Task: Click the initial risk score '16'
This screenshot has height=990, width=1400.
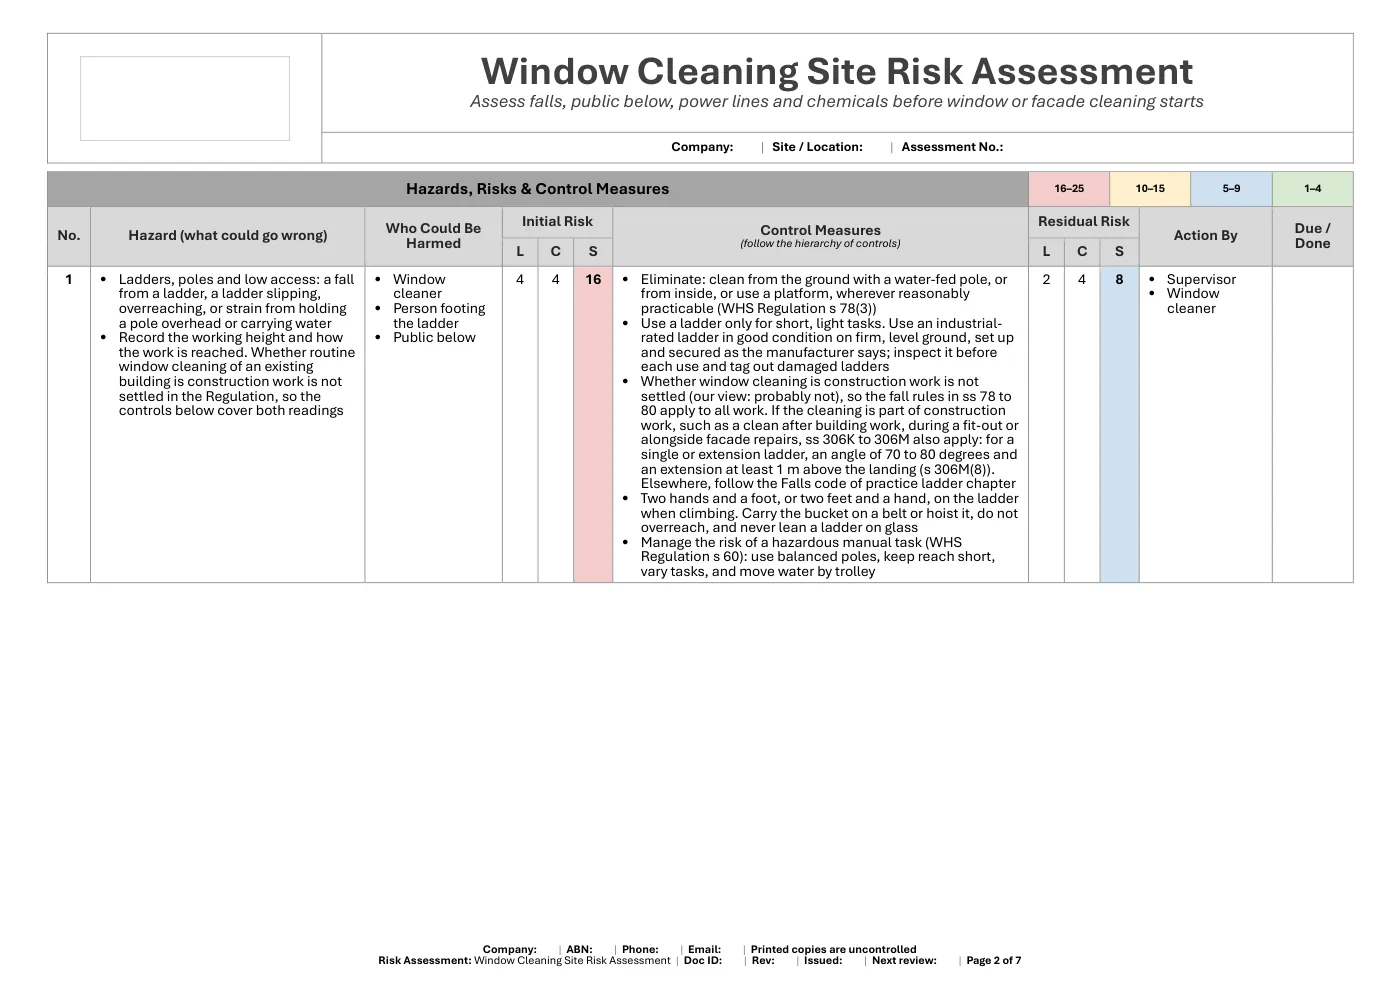Action: tap(593, 280)
